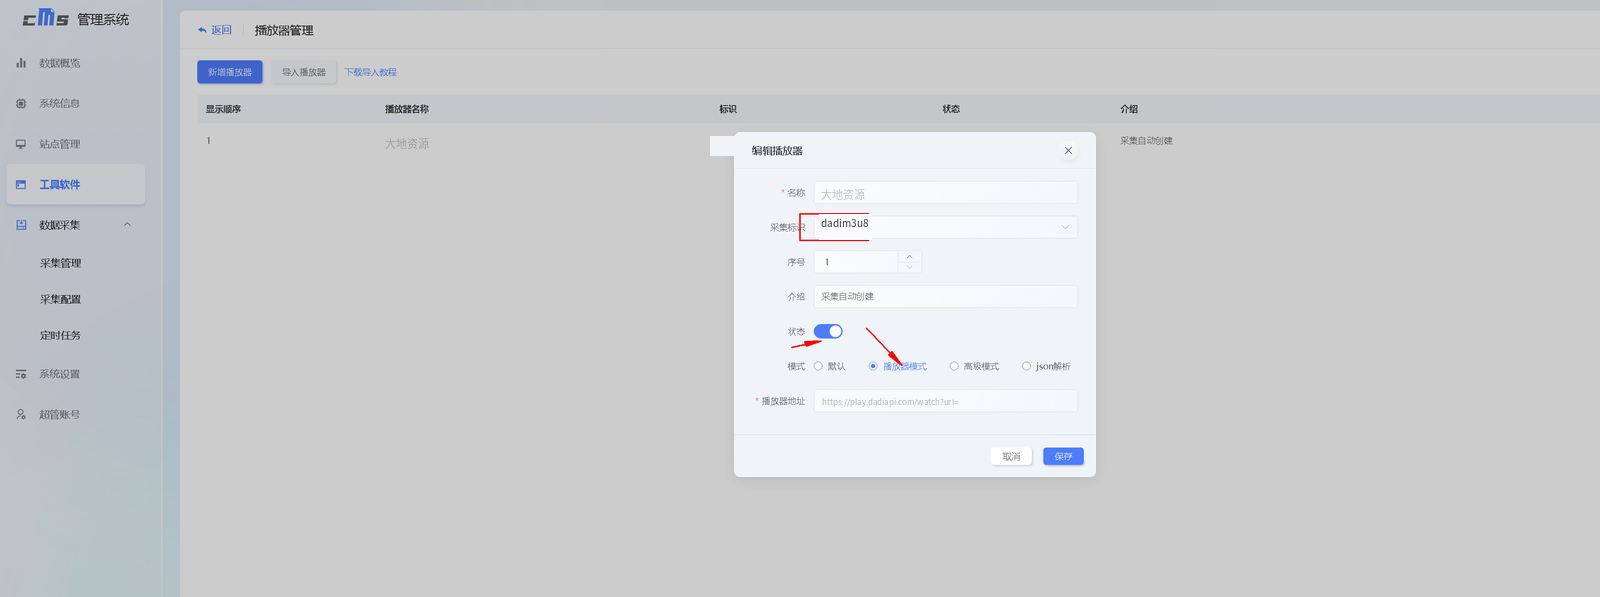The height and width of the screenshot is (597, 1600).
Task: Click the 播放器管理 page title
Action: [284, 30]
